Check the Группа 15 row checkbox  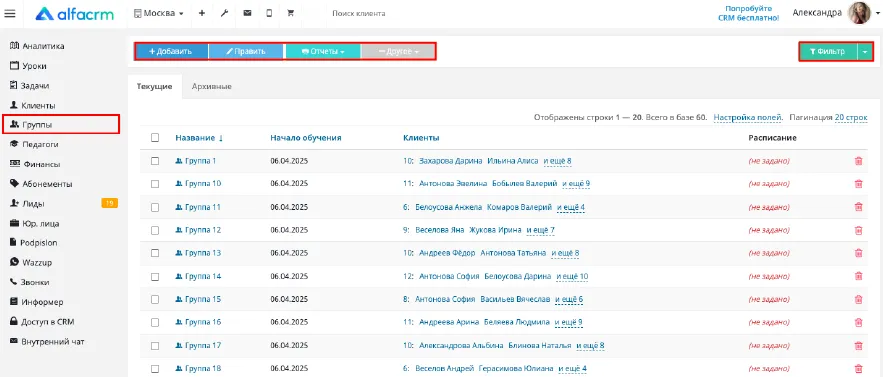coord(155,299)
